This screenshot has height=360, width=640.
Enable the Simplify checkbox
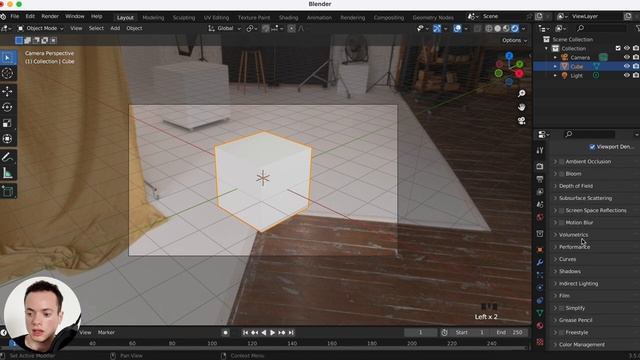[562, 308]
